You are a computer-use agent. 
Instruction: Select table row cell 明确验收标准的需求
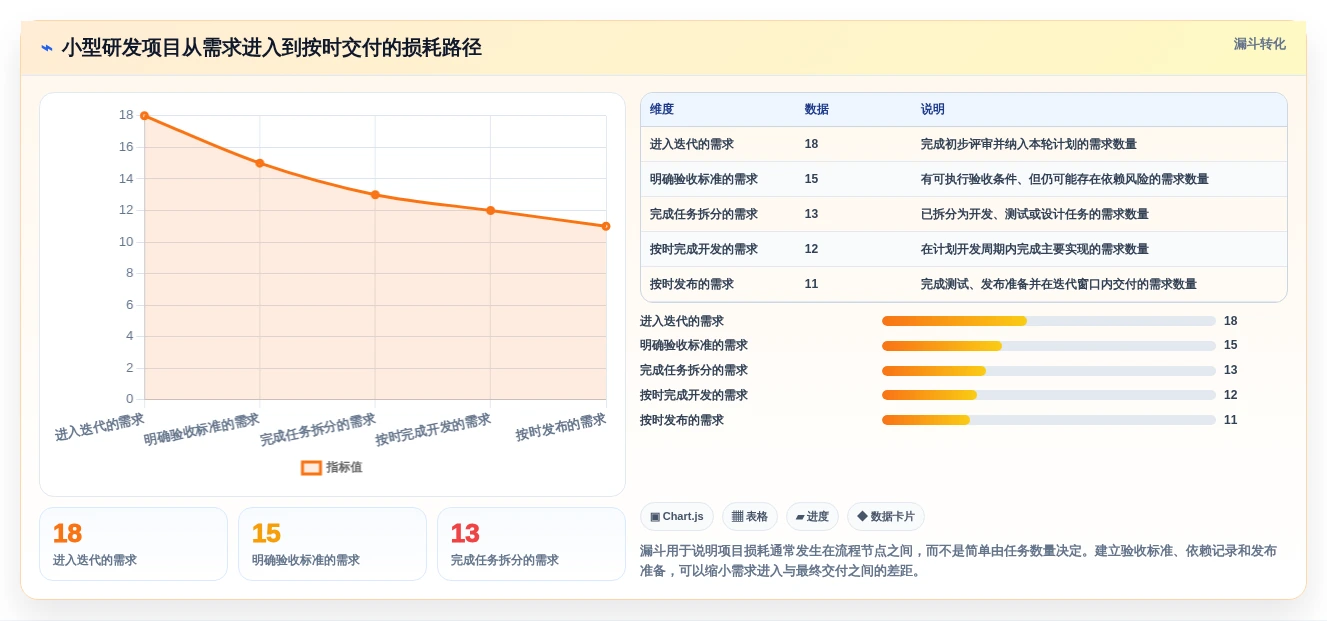click(704, 179)
